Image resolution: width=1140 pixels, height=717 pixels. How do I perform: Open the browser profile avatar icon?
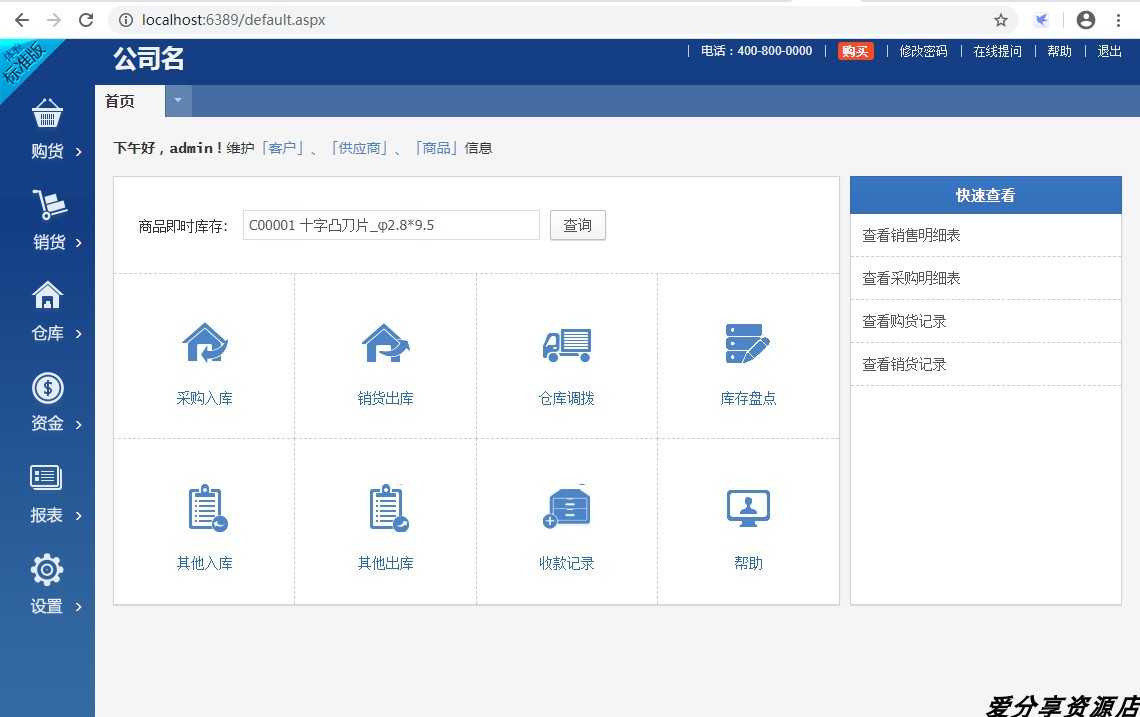1085,20
